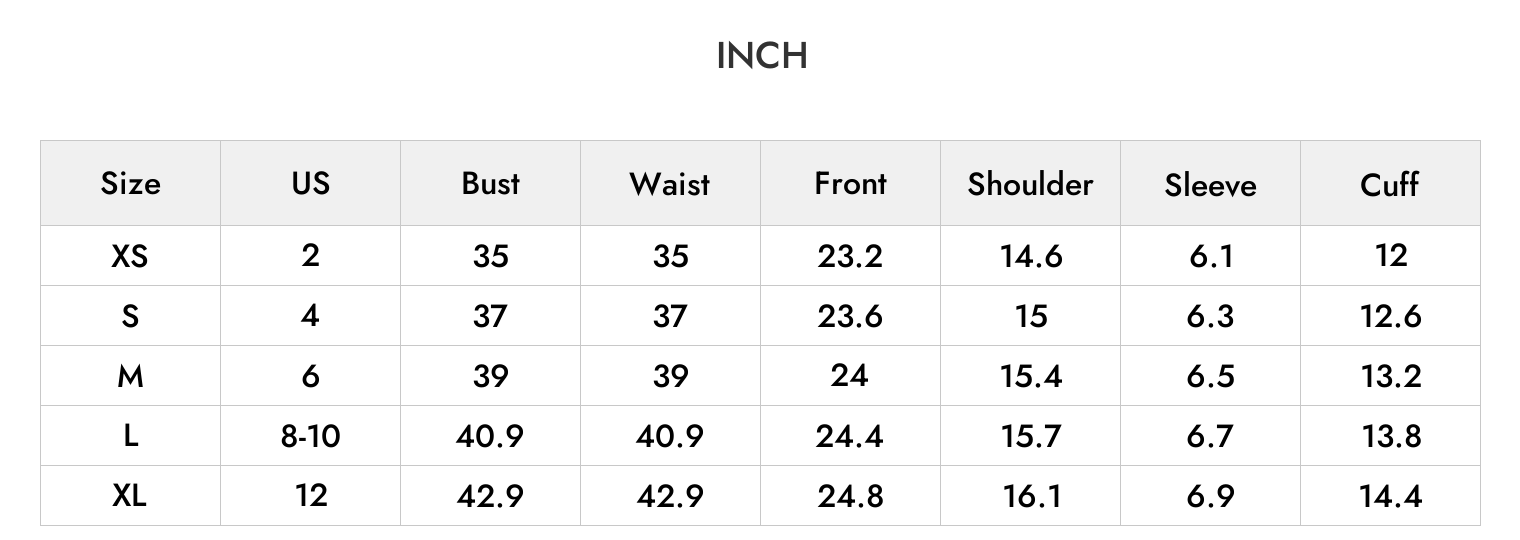Click the Shoulder column header
Screen dimensions: 1520x540
point(1030,183)
